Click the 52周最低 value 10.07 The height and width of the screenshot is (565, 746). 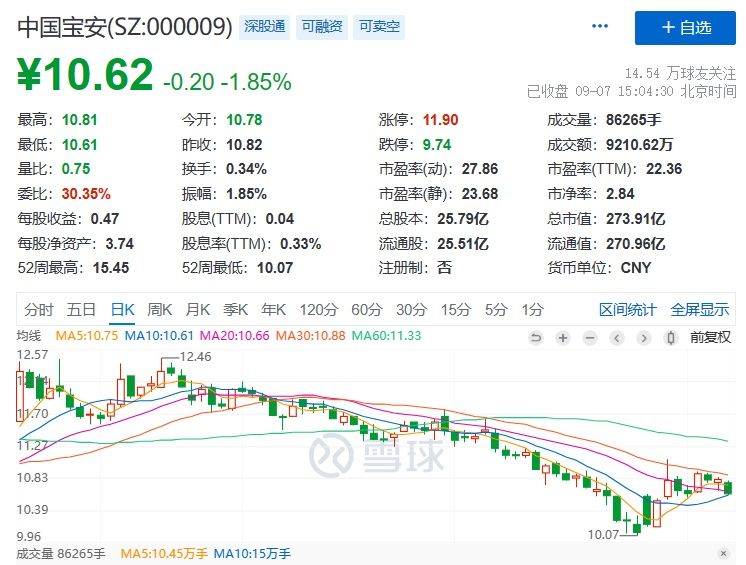click(x=275, y=268)
